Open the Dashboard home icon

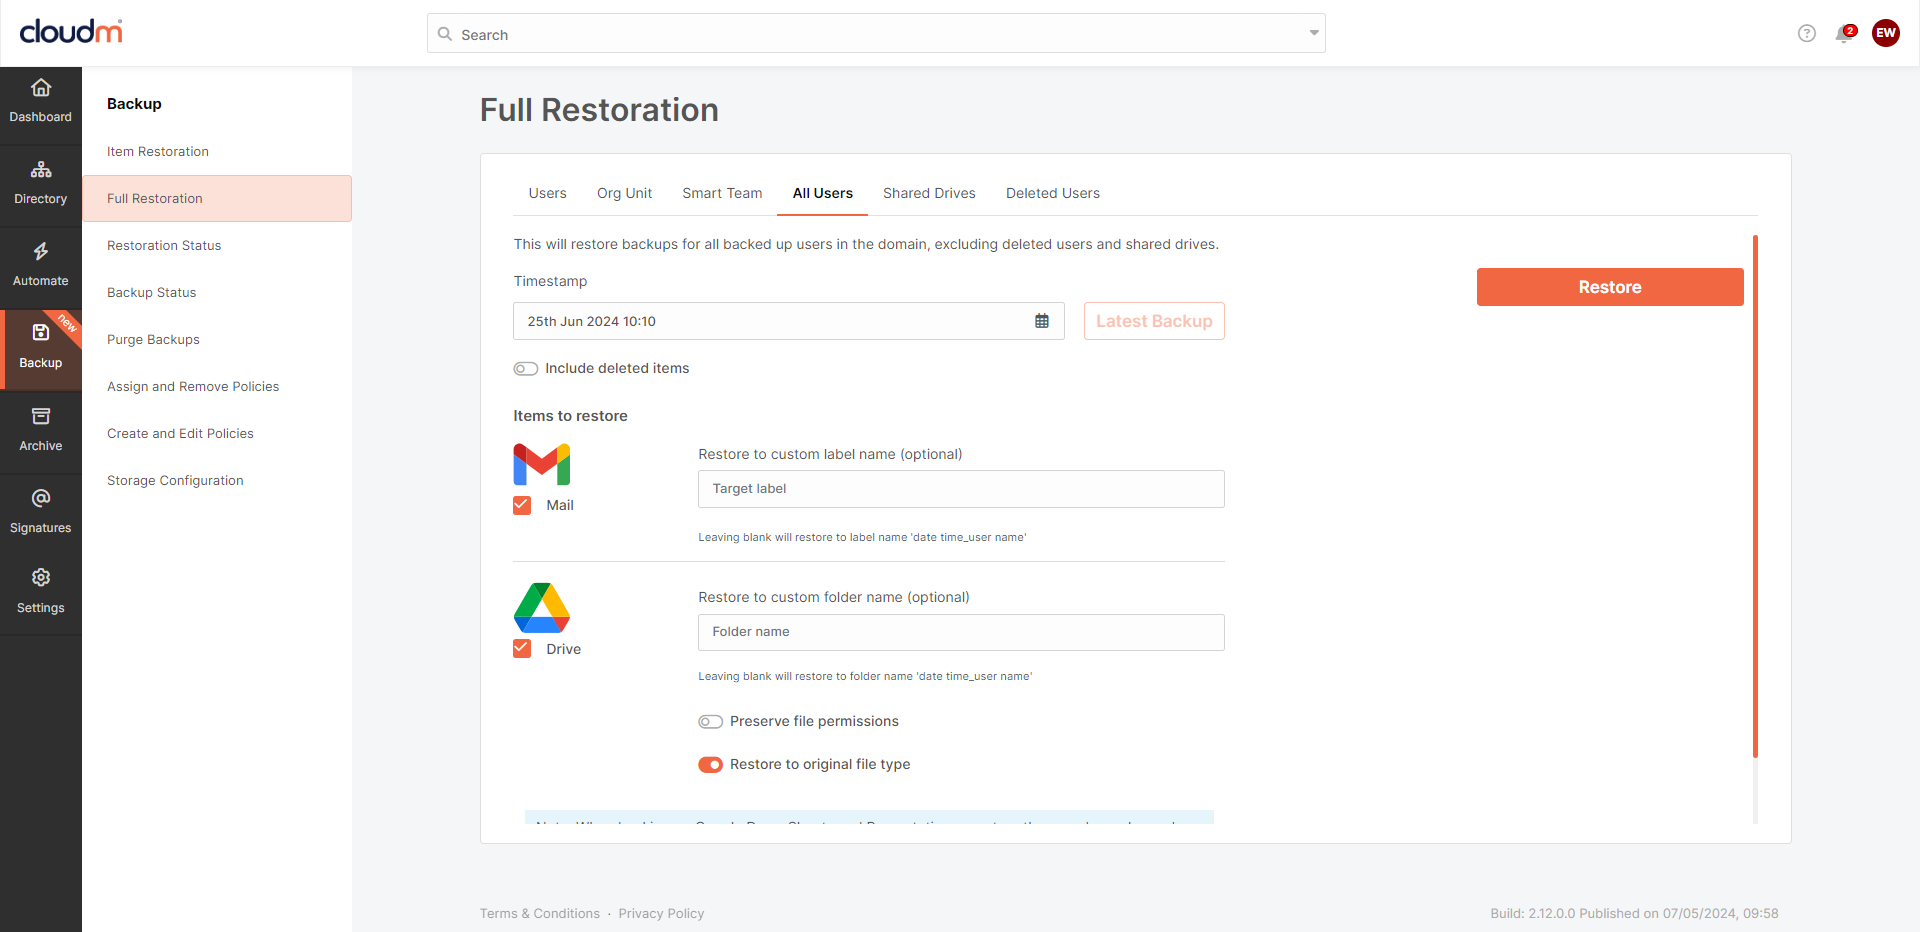click(x=41, y=88)
